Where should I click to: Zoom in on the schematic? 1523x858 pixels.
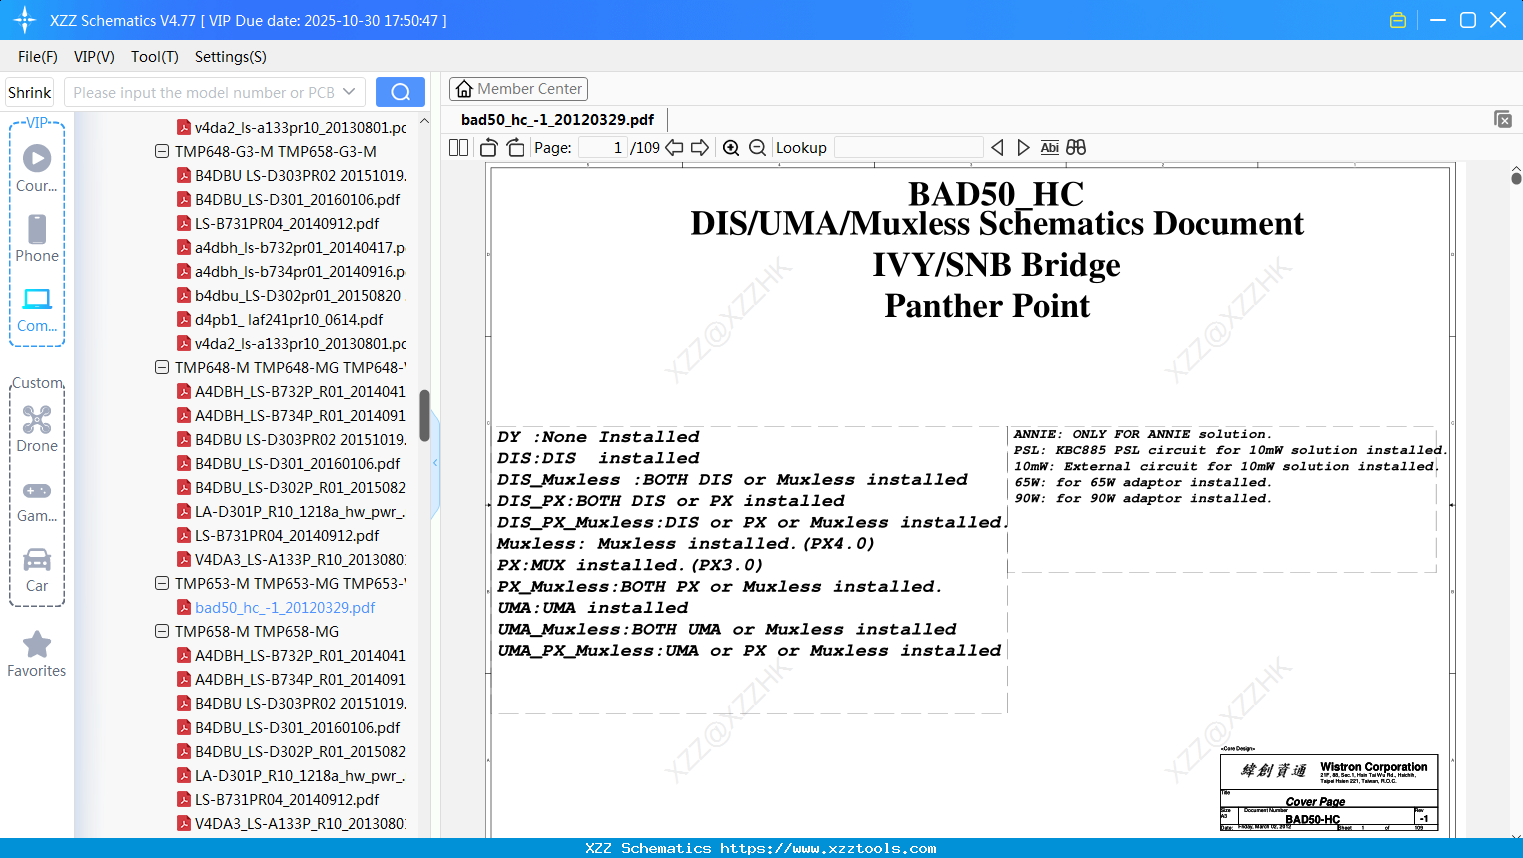tap(731, 147)
